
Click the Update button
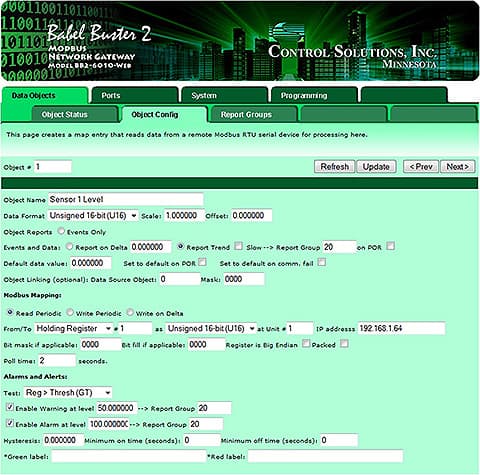coord(376,166)
